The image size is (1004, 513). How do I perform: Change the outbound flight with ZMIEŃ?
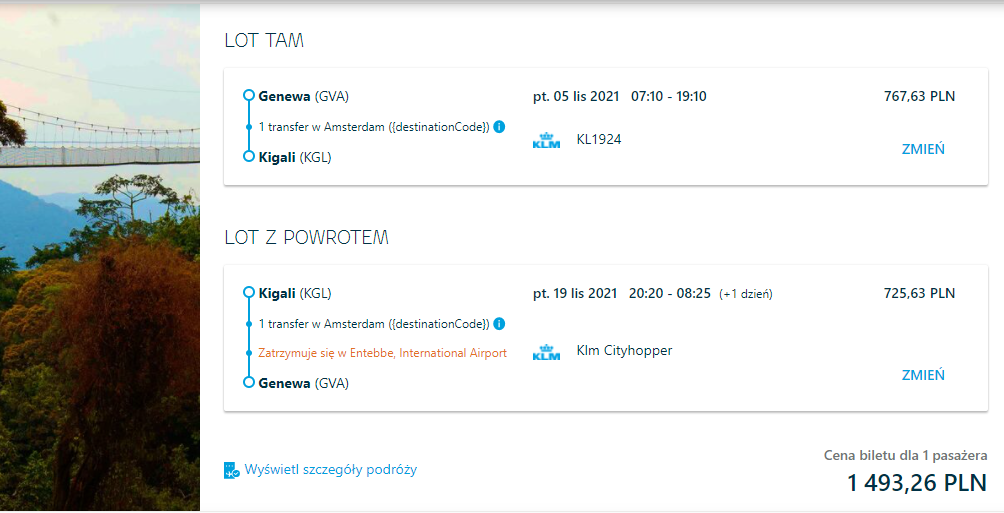coord(923,149)
